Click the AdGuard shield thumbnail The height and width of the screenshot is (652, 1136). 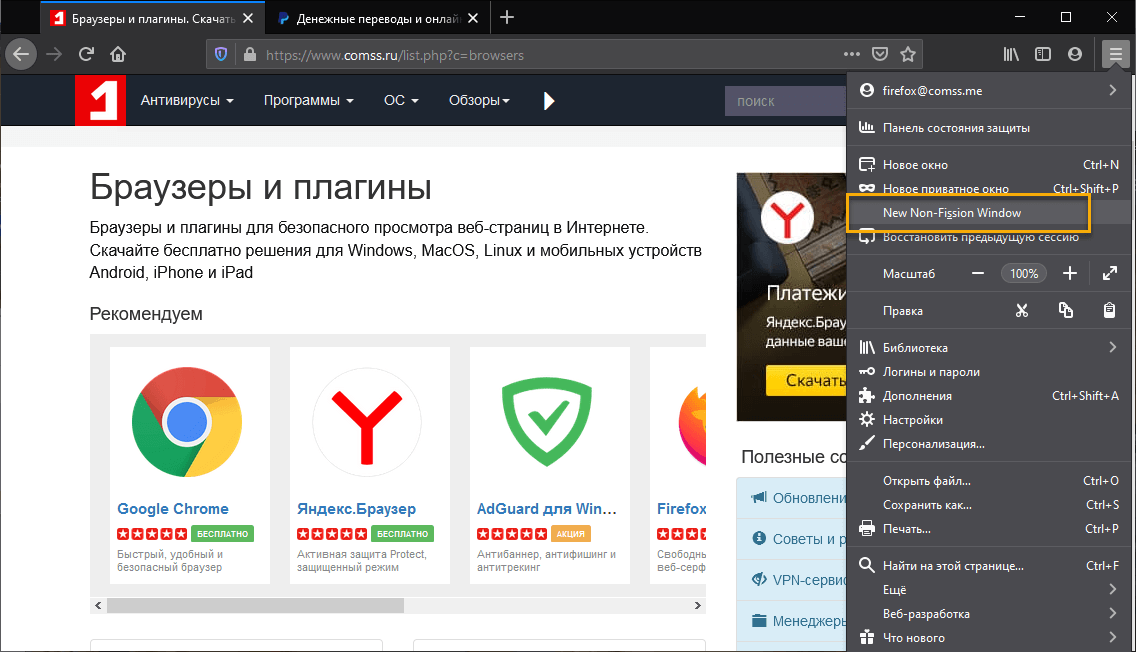pyautogui.click(x=547, y=422)
